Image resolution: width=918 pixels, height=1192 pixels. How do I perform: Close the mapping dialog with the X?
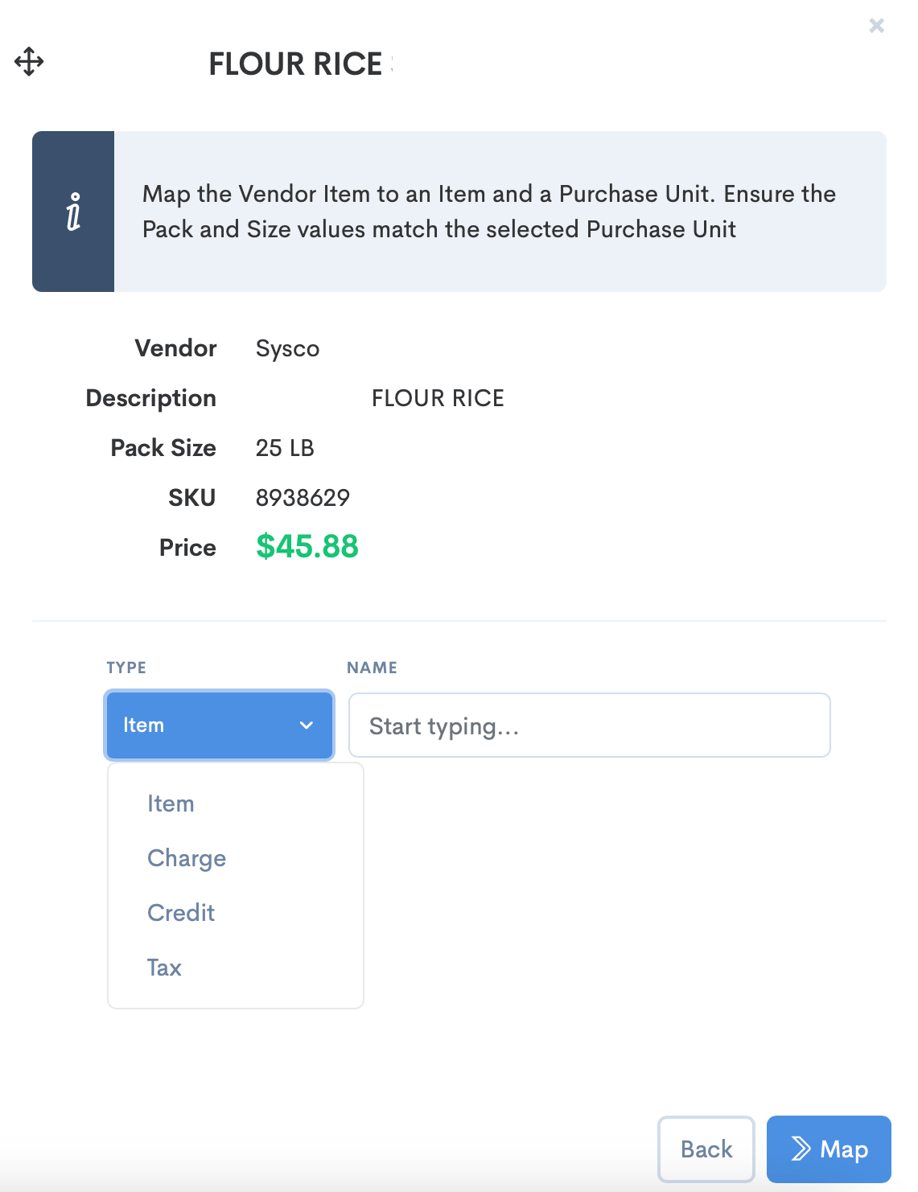pos(876,26)
